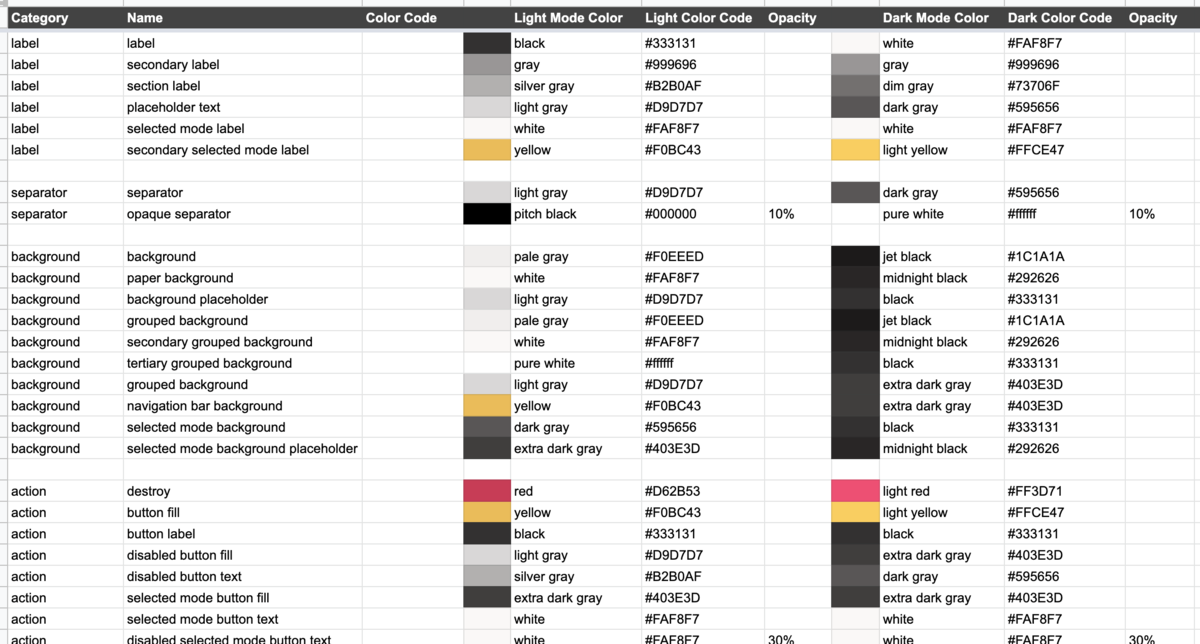
Task: Click the light yellow swatch for button fill
Action: (855, 513)
